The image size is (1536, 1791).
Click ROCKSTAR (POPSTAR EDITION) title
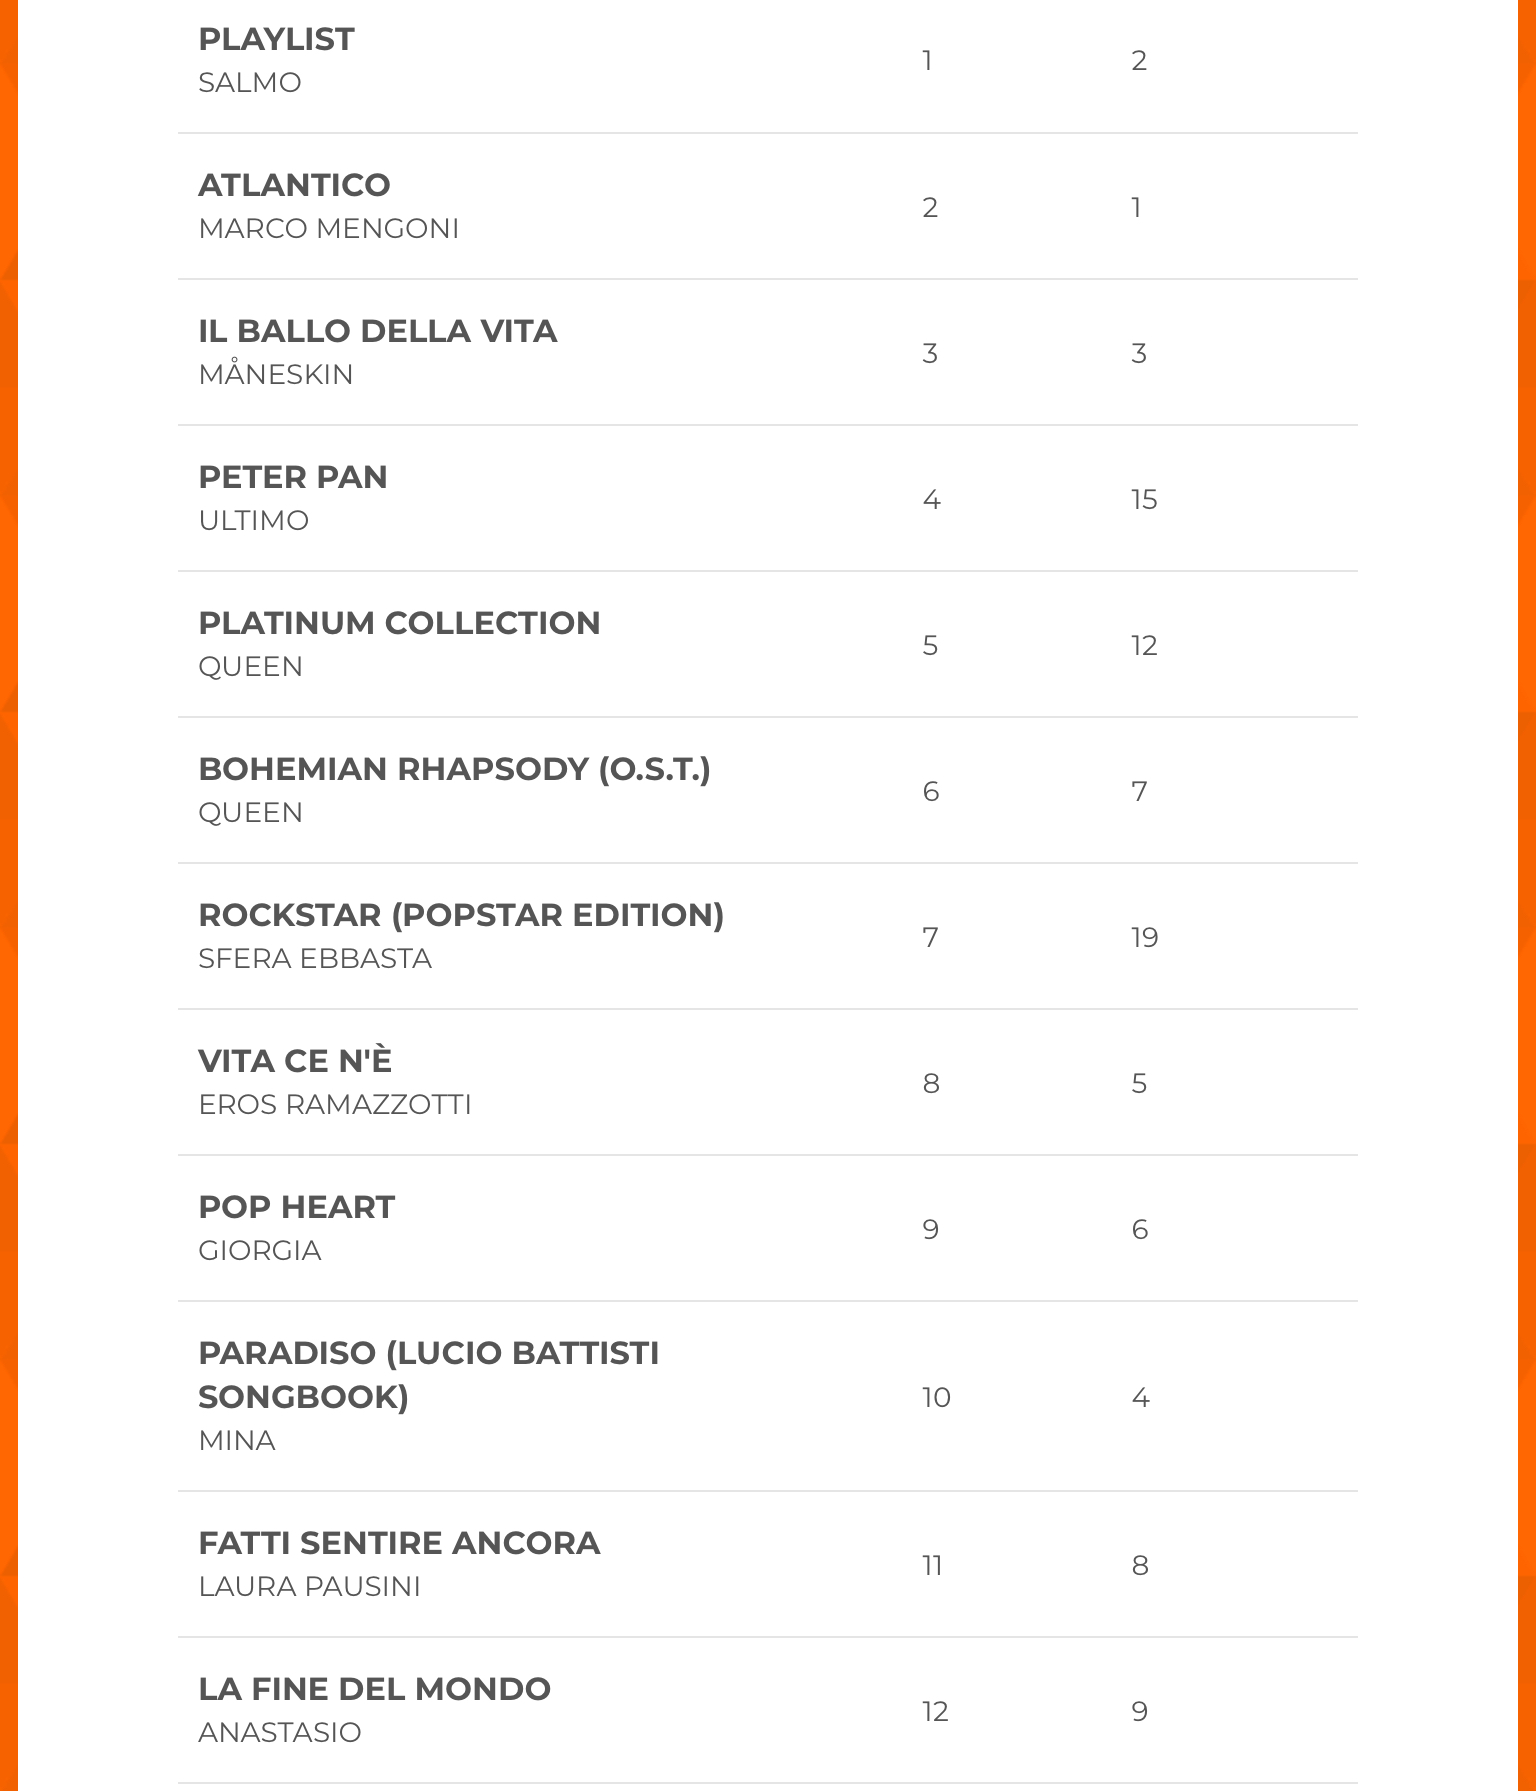(x=461, y=915)
